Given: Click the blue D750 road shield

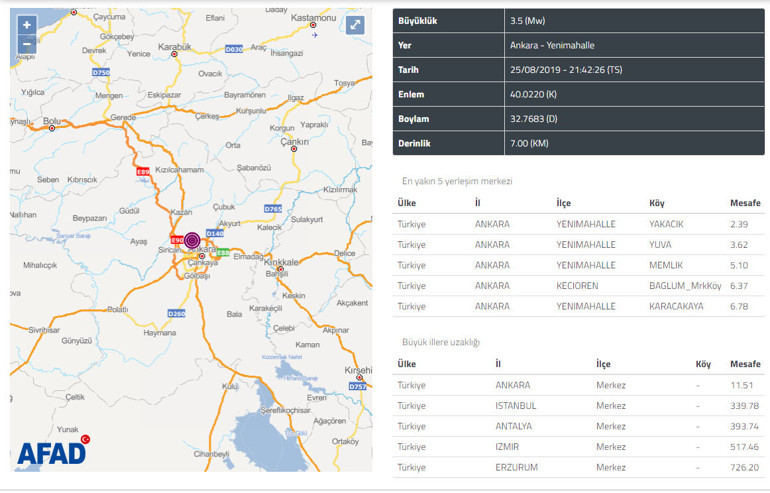Looking at the screenshot, I should 99,73.
